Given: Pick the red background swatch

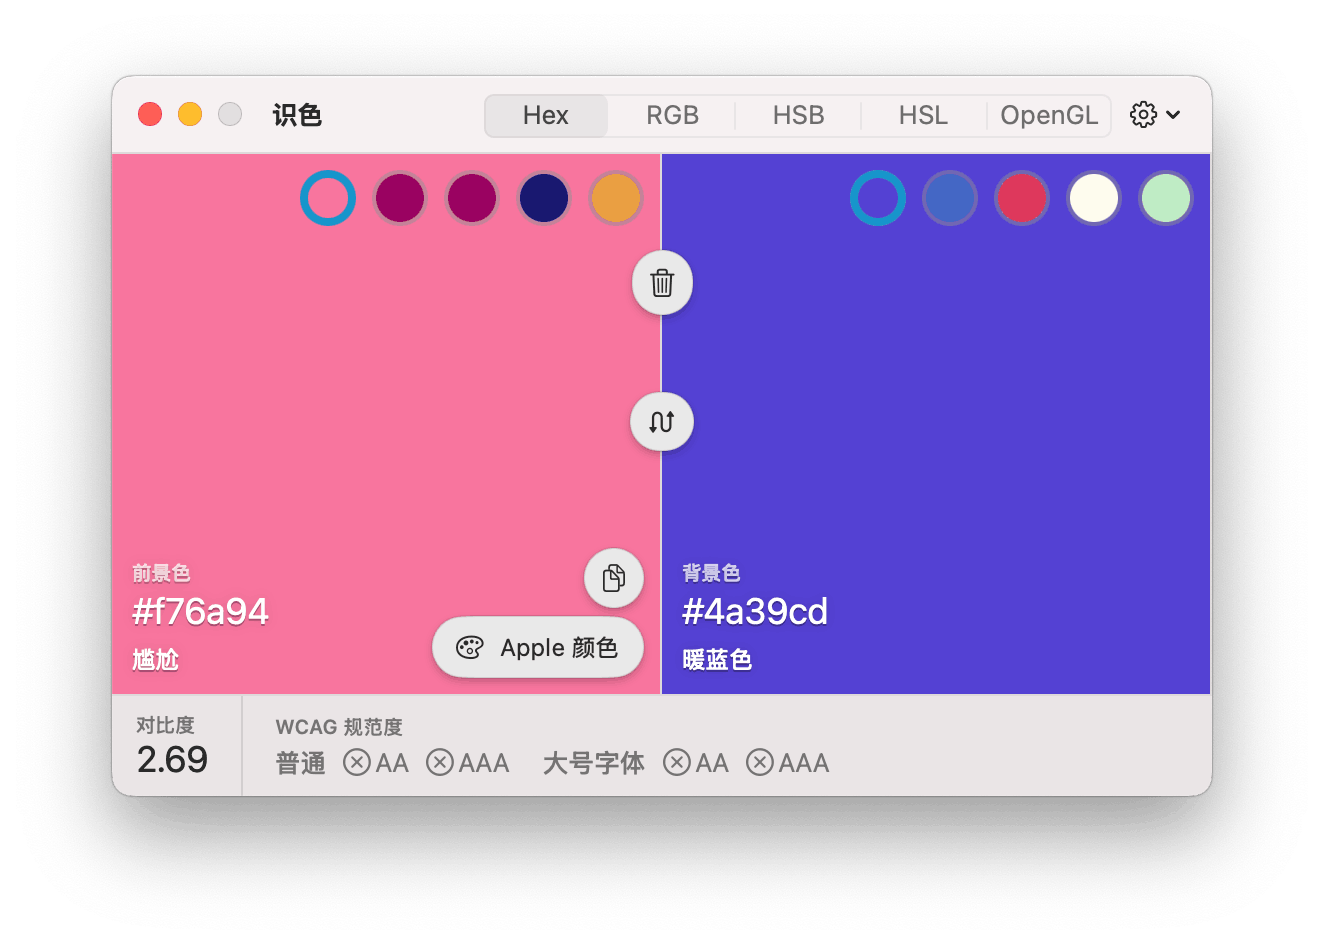Looking at the screenshot, I should [x=1021, y=198].
